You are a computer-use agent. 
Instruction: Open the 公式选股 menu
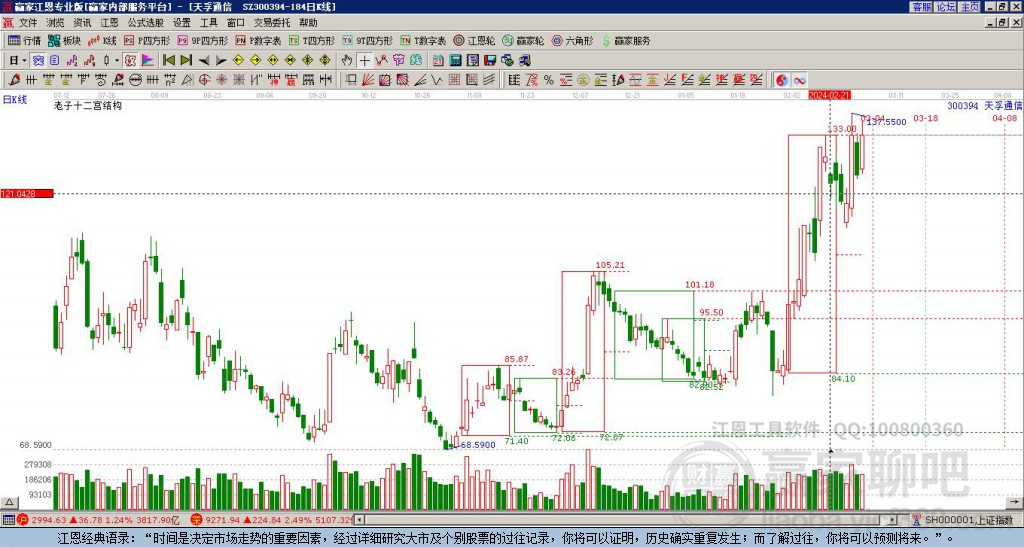146,23
